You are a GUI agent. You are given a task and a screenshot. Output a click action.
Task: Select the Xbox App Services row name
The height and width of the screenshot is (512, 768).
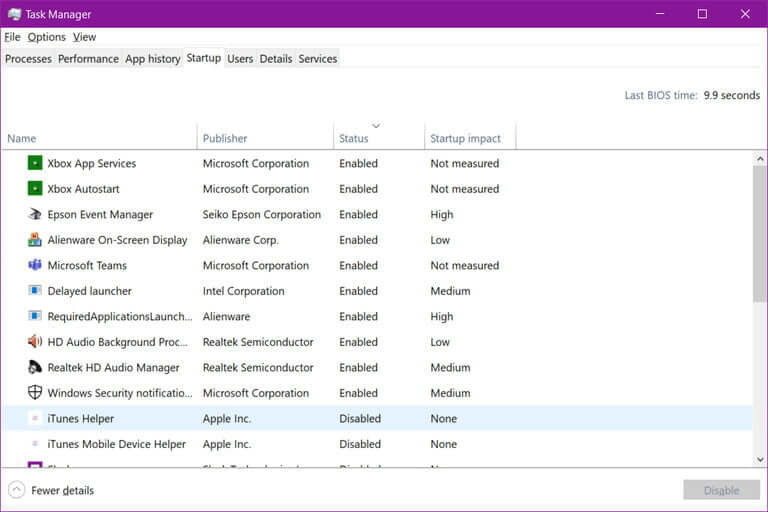(x=92, y=163)
